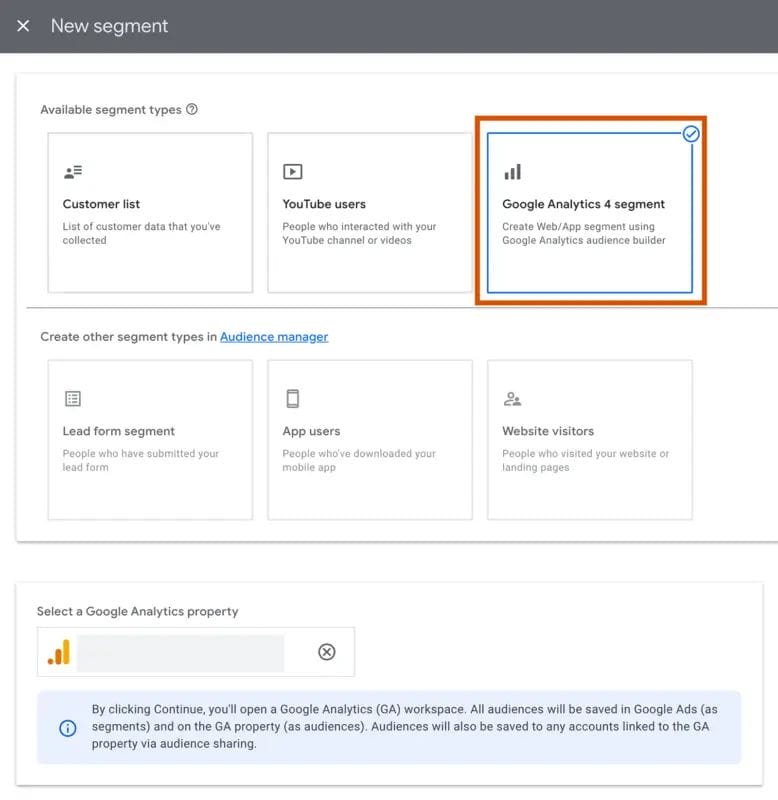The width and height of the screenshot is (778, 800).
Task: Click the info icon in the blue notice banner
Action: coord(67,728)
